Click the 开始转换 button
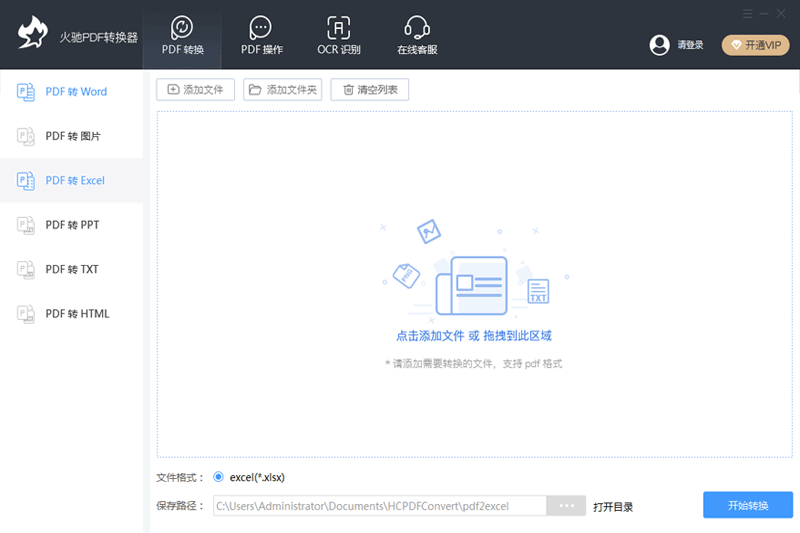Screen dimensions: 800x533 [x=748, y=505]
